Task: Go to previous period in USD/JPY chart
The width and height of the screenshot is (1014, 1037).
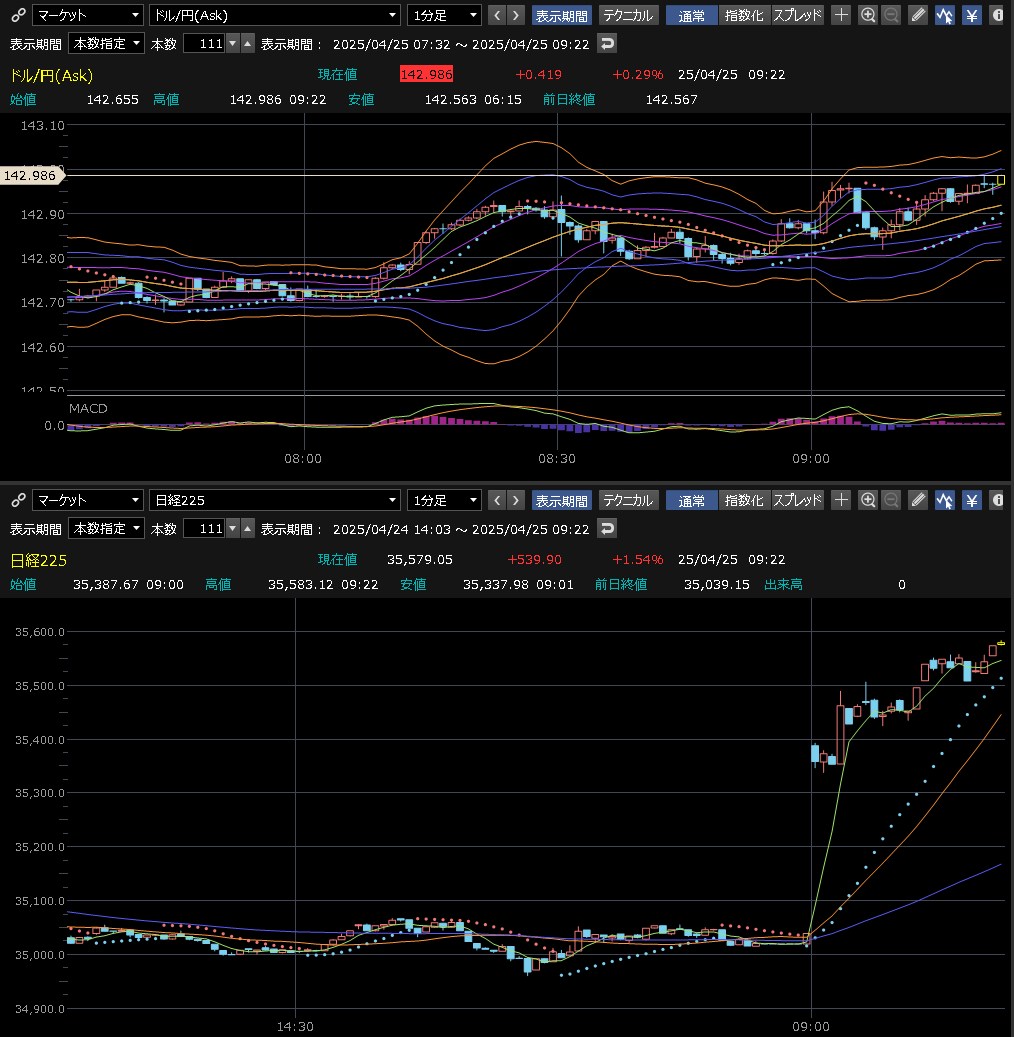Action: pyautogui.click(x=497, y=15)
